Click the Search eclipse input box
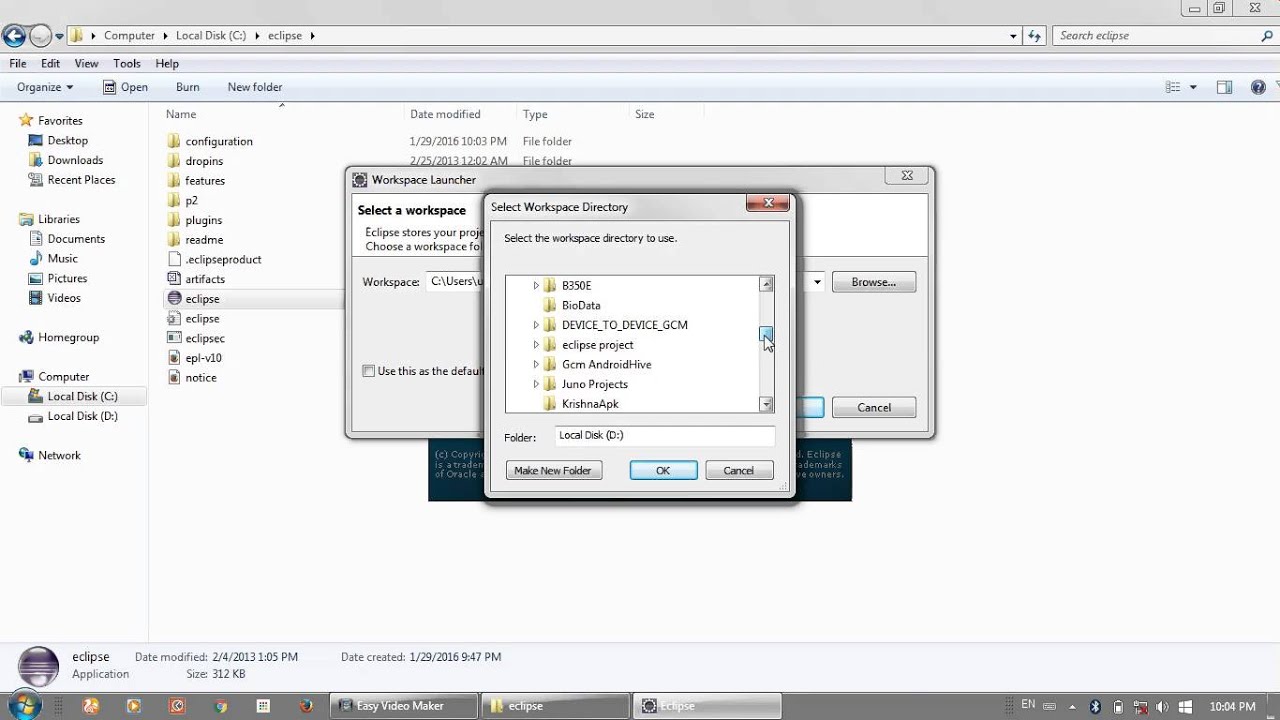1280x720 pixels. point(1156,36)
